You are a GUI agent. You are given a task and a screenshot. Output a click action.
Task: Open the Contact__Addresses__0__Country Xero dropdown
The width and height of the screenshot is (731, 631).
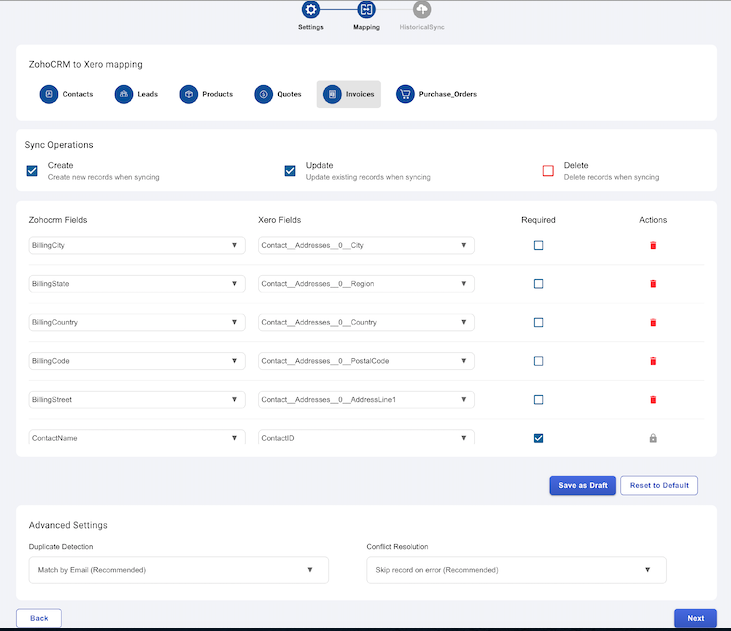pyautogui.click(x=366, y=322)
